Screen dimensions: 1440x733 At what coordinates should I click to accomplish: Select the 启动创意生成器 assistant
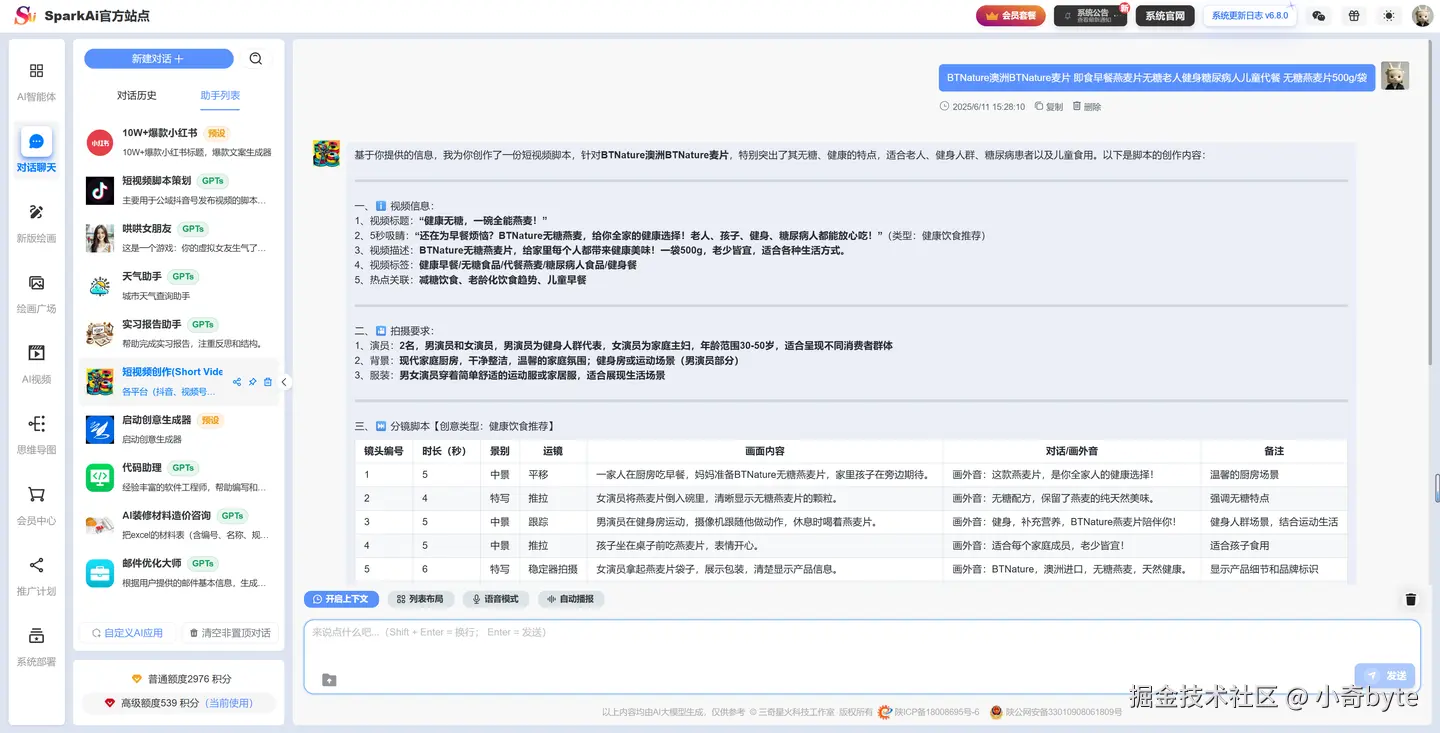pos(179,429)
